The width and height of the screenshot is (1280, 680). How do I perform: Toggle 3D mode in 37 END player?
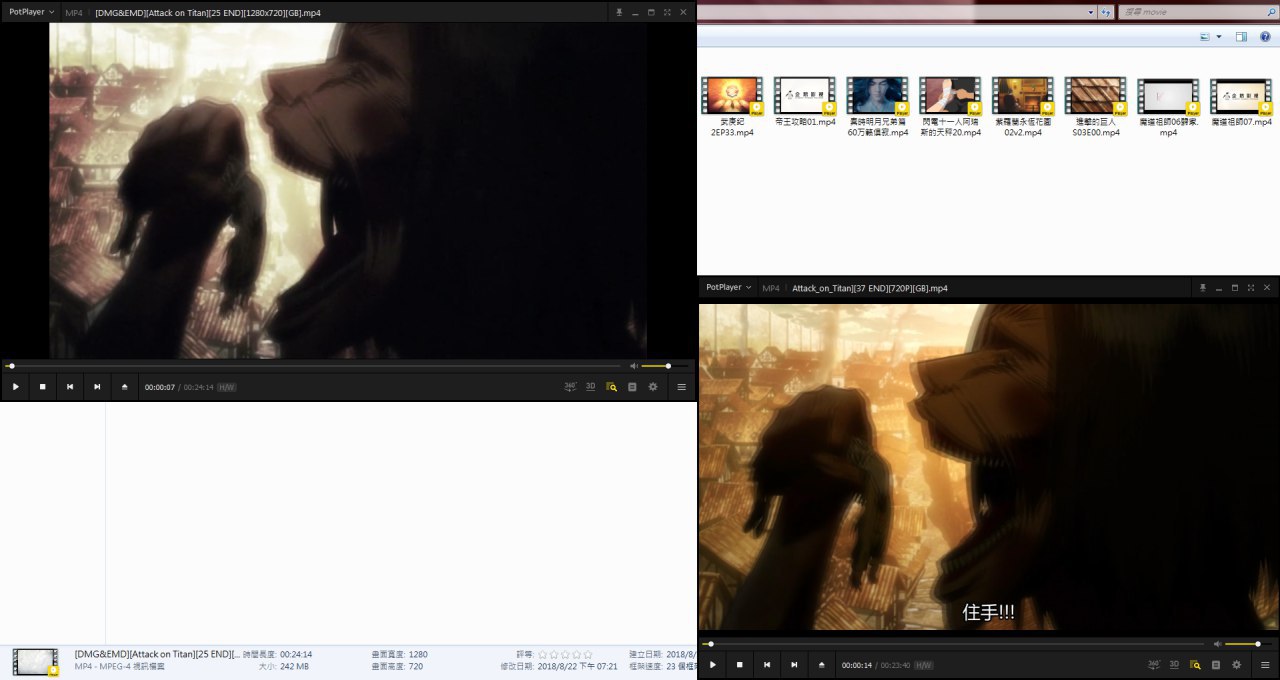click(1174, 664)
